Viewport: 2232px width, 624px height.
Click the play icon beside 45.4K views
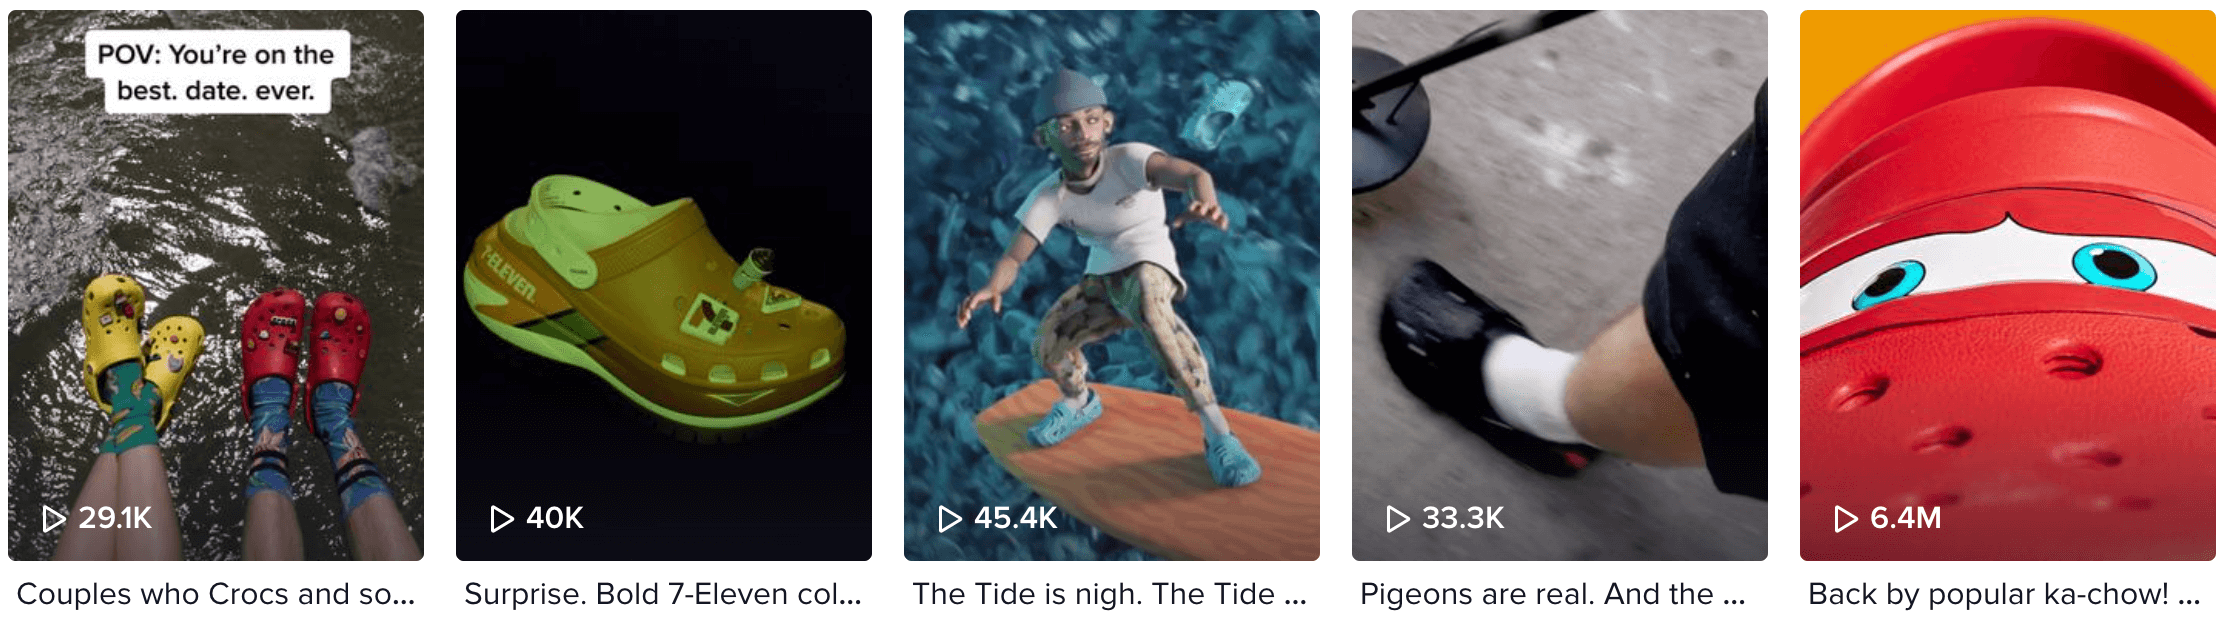(950, 518)
